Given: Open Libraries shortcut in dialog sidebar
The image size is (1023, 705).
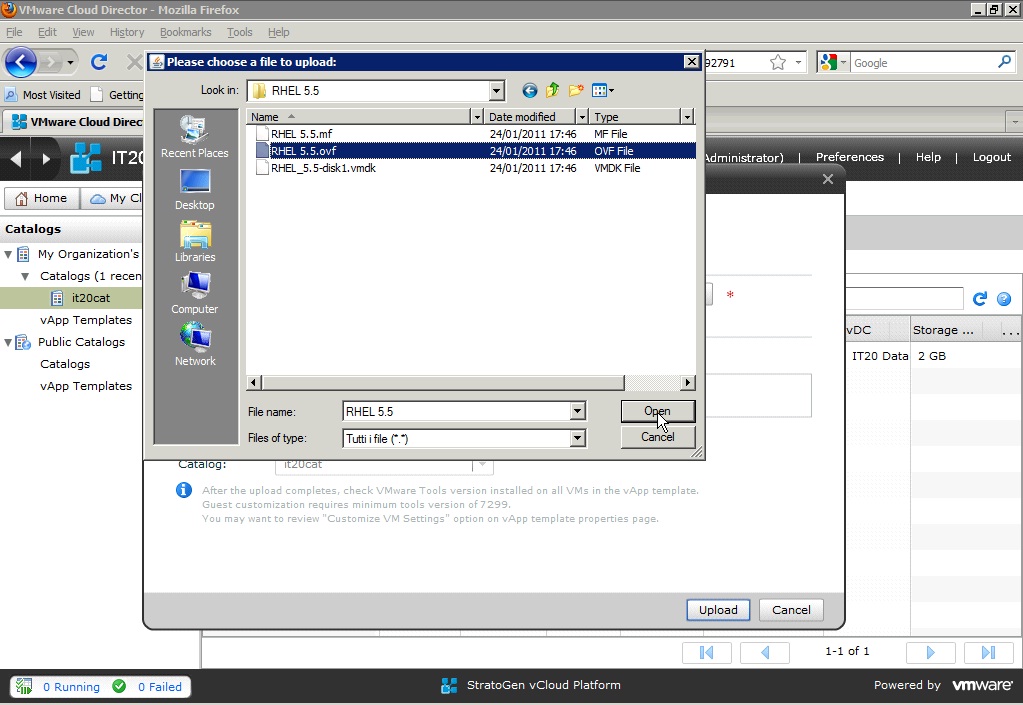Looking at the screenshot, I should [194, 241].
